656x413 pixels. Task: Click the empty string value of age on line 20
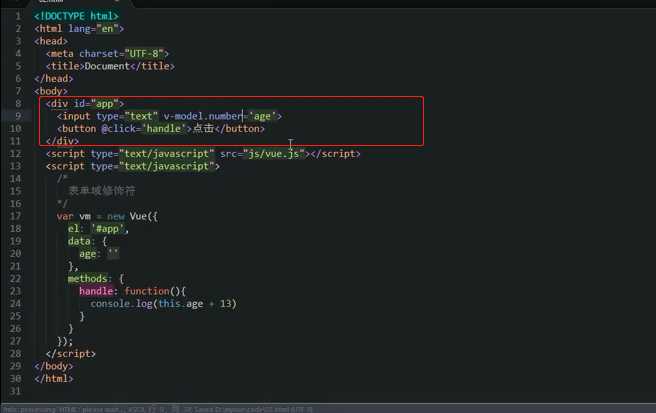tap(113, 254)
